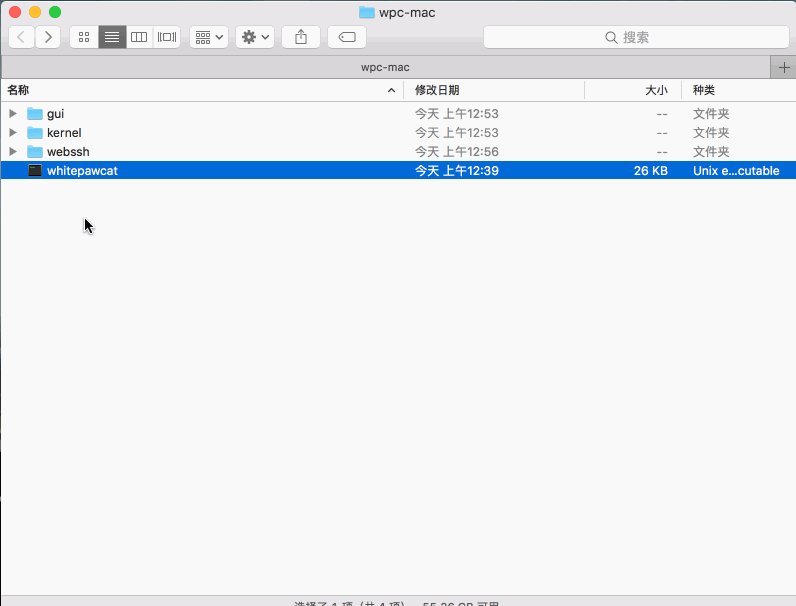Image resolution: width=796 pixels, height=606 pixels.
Task: Zoom the window with green button
Action: 55,12
